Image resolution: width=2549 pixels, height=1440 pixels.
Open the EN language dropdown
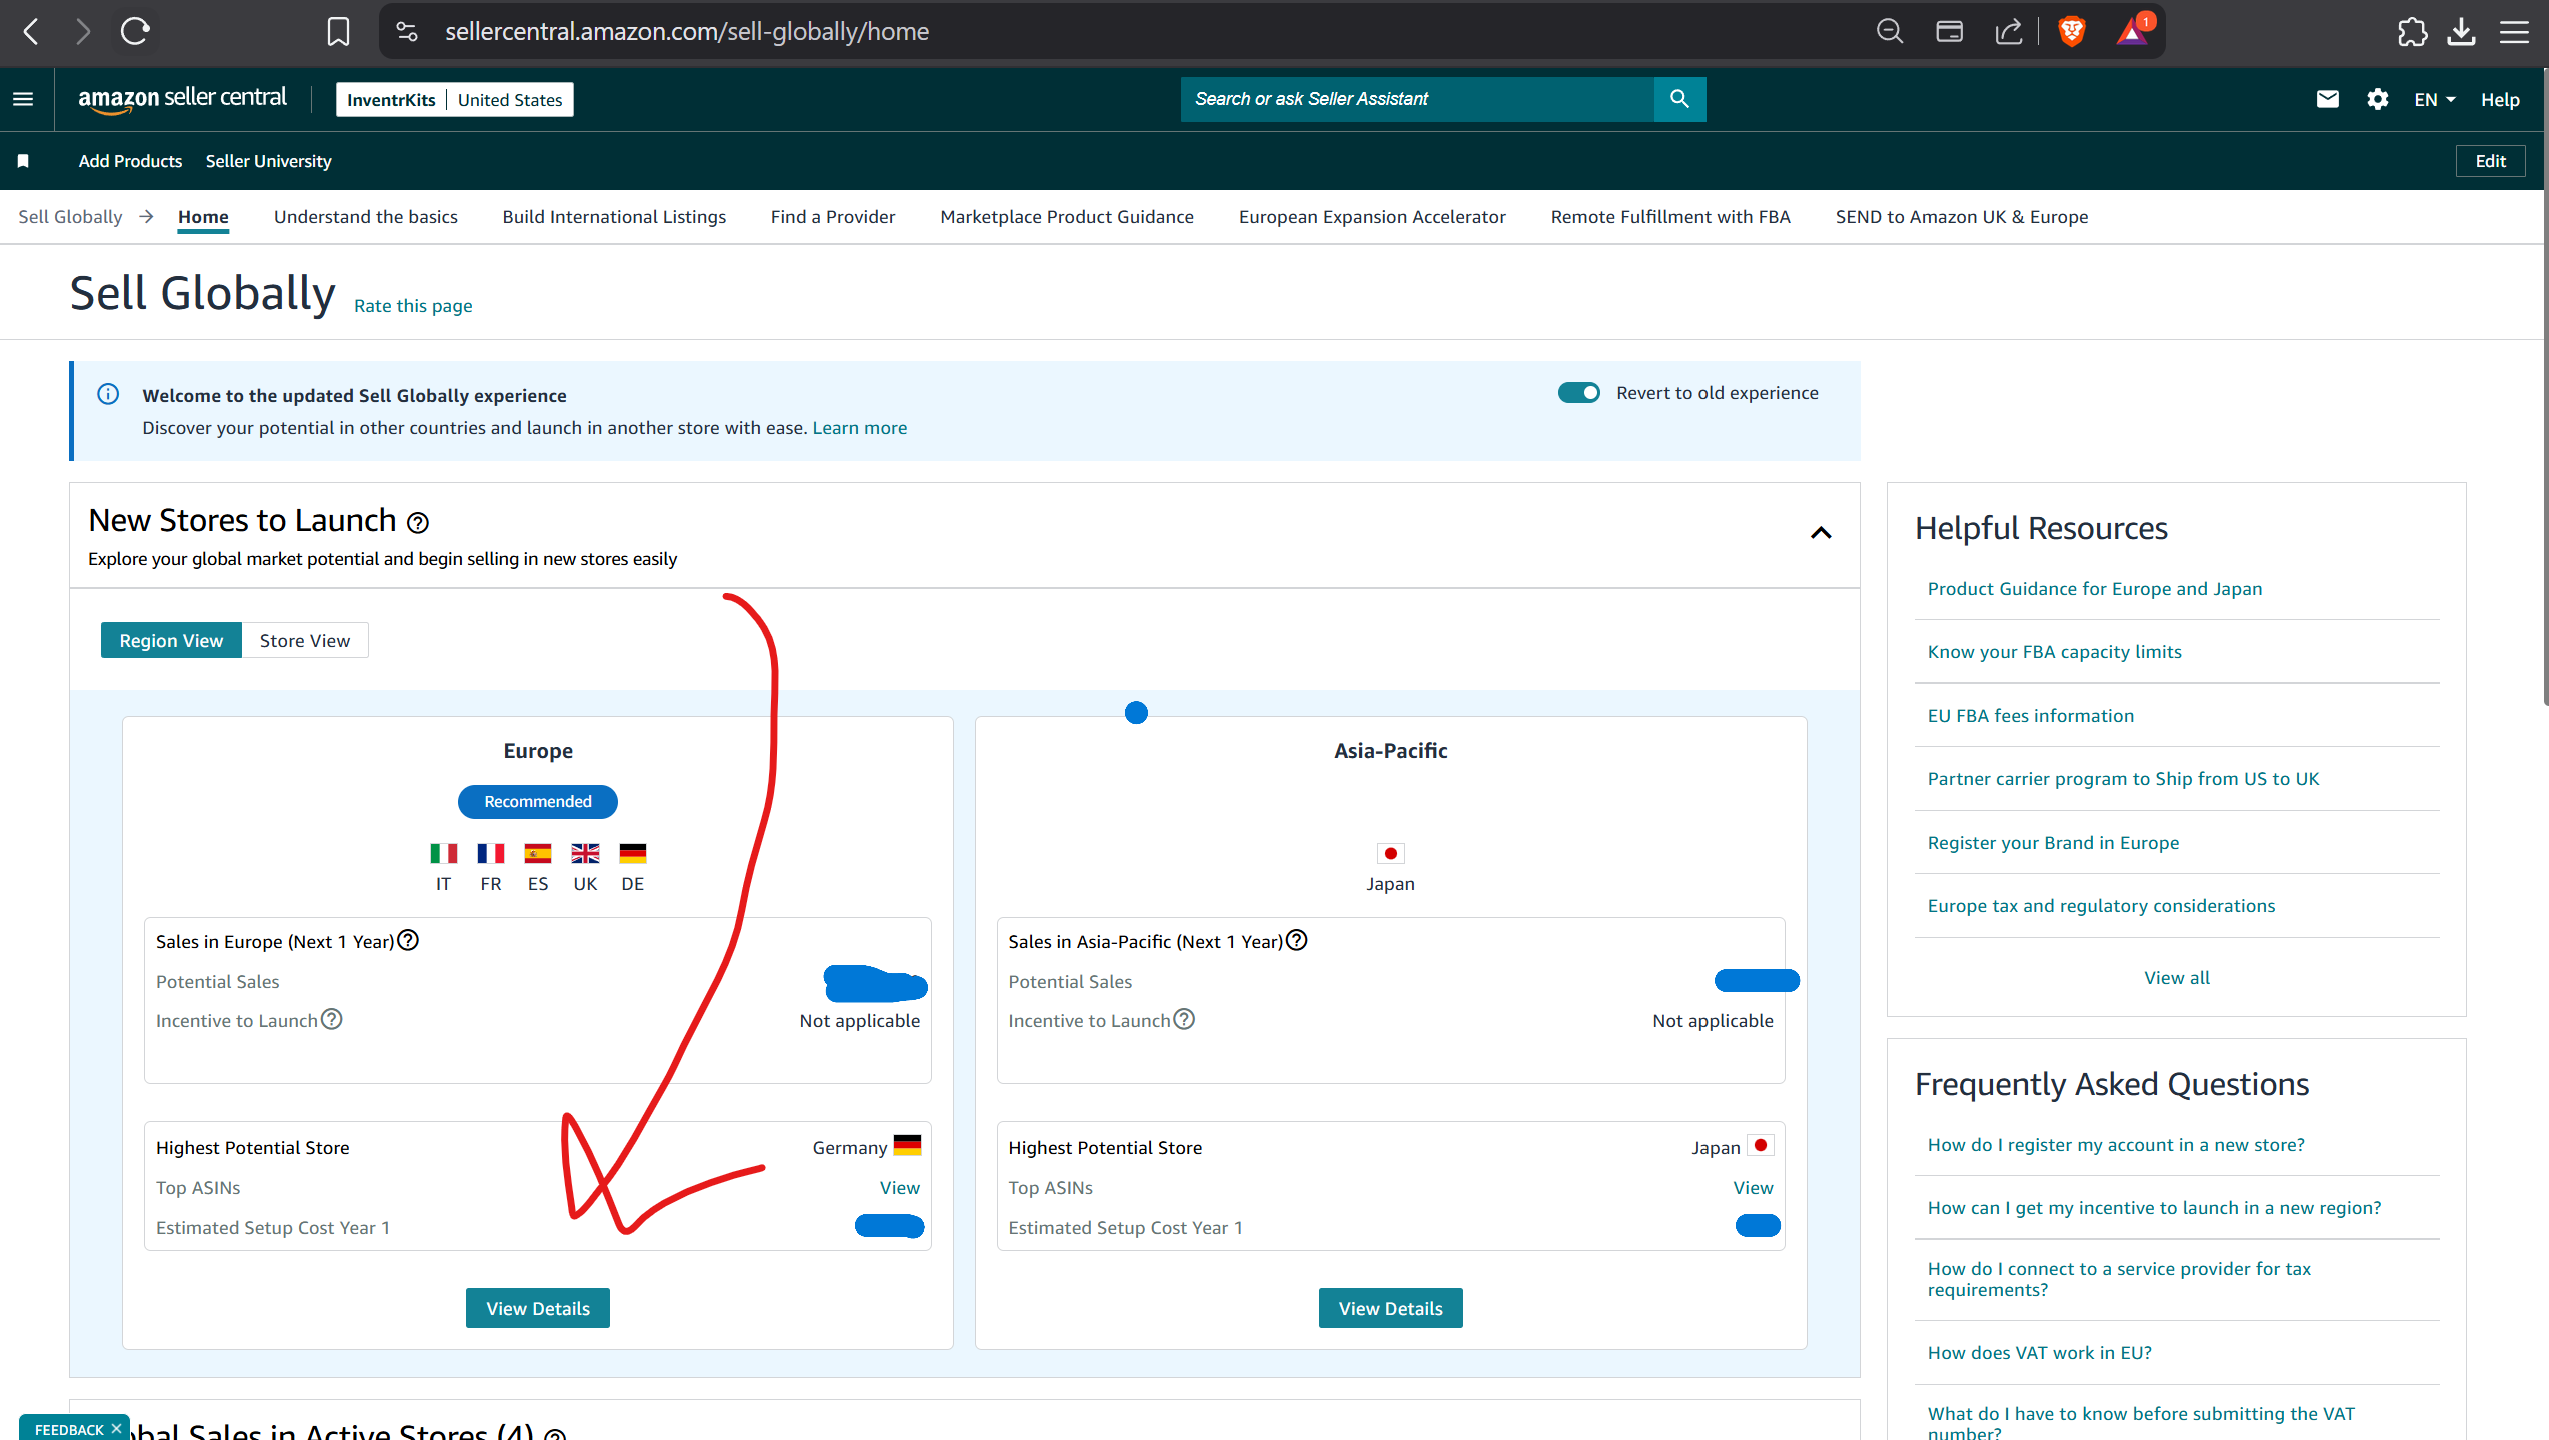tap(2434, 100)
